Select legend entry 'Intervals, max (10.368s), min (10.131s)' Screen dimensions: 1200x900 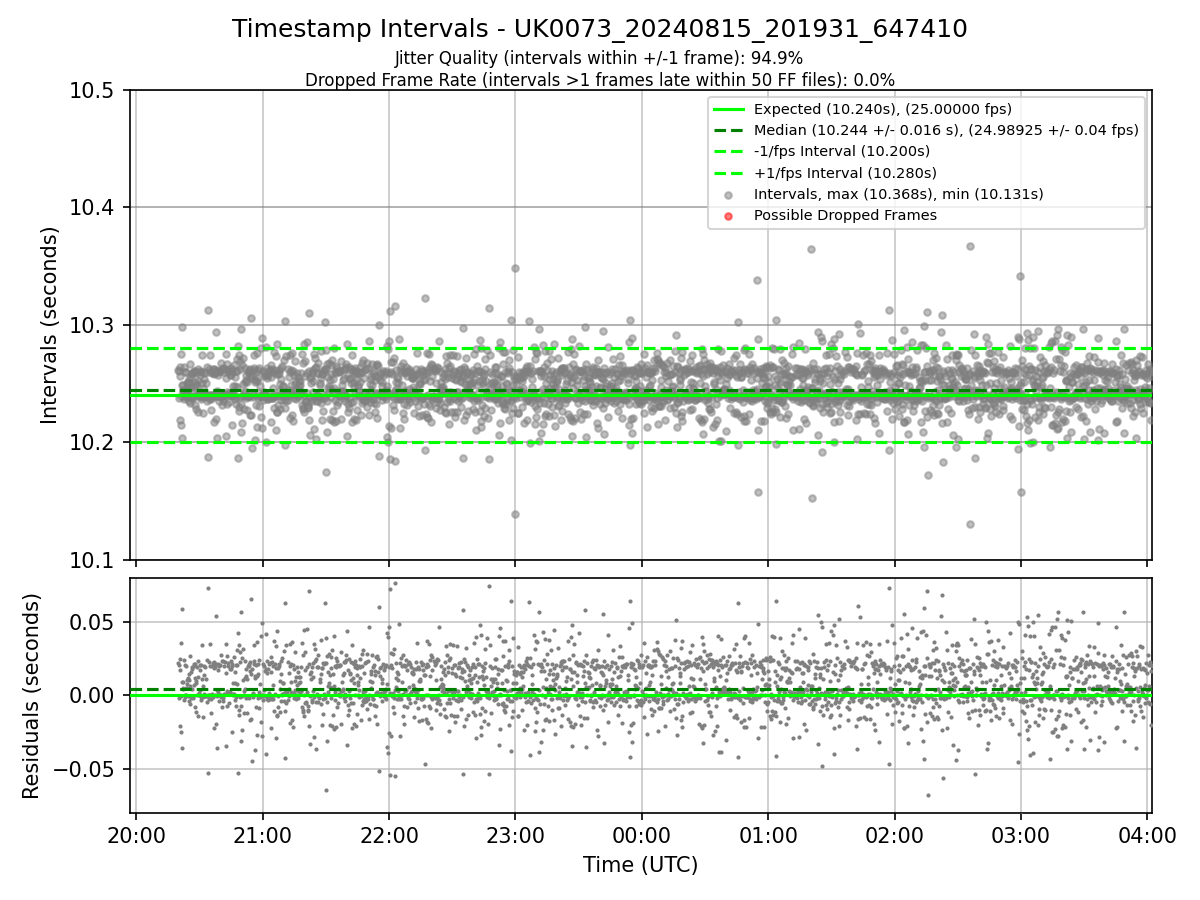coord(899,194)
